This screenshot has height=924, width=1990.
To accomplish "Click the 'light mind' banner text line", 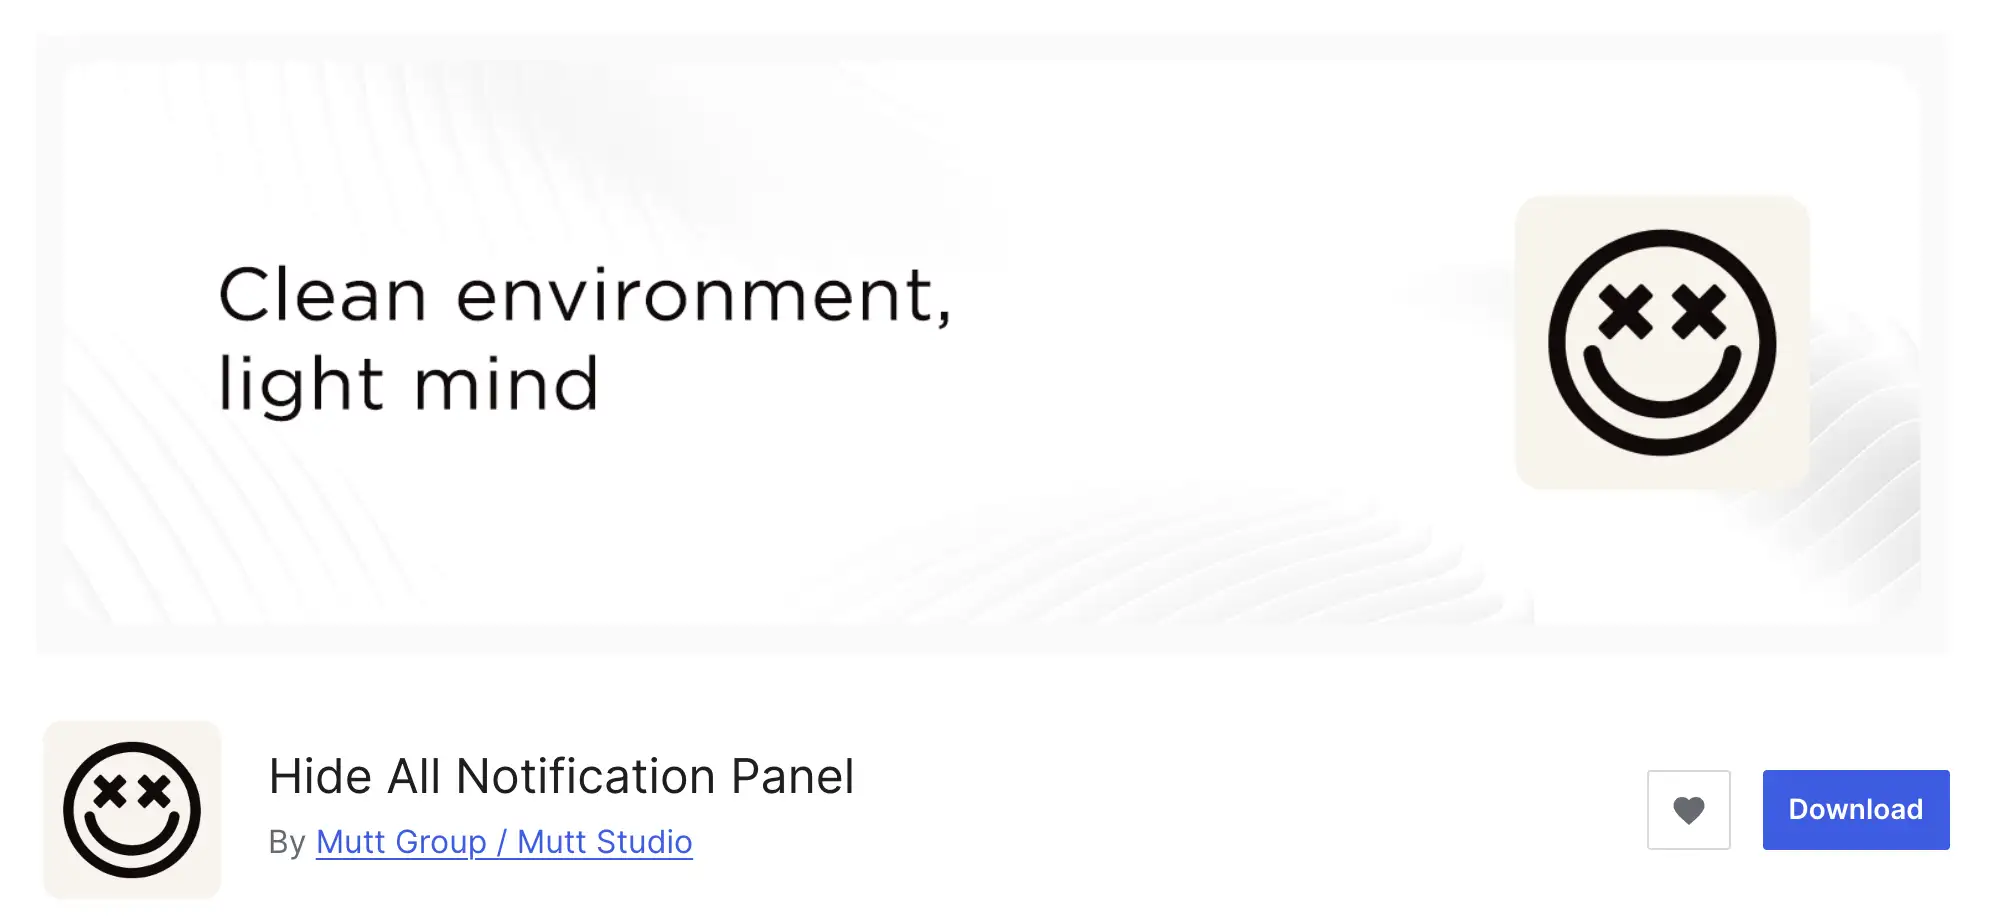I will (408, 386).
